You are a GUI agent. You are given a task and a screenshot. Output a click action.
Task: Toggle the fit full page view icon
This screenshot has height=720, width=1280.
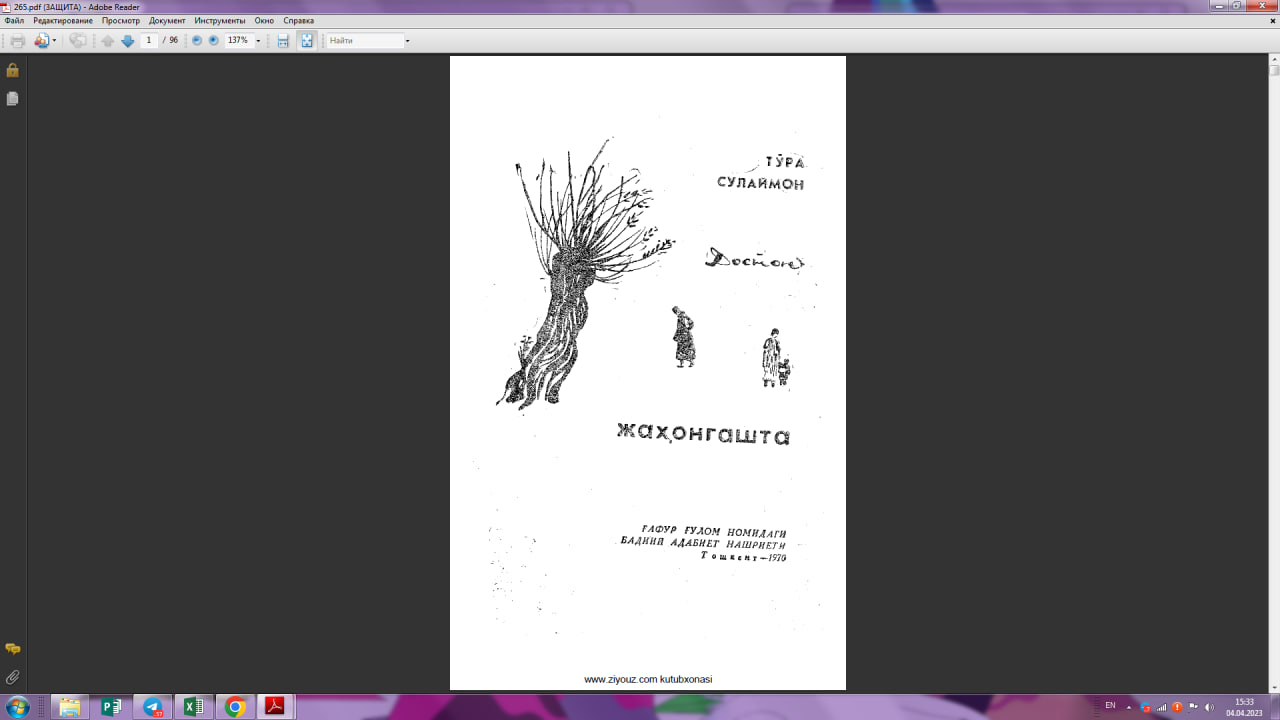[x=307, y=41]
